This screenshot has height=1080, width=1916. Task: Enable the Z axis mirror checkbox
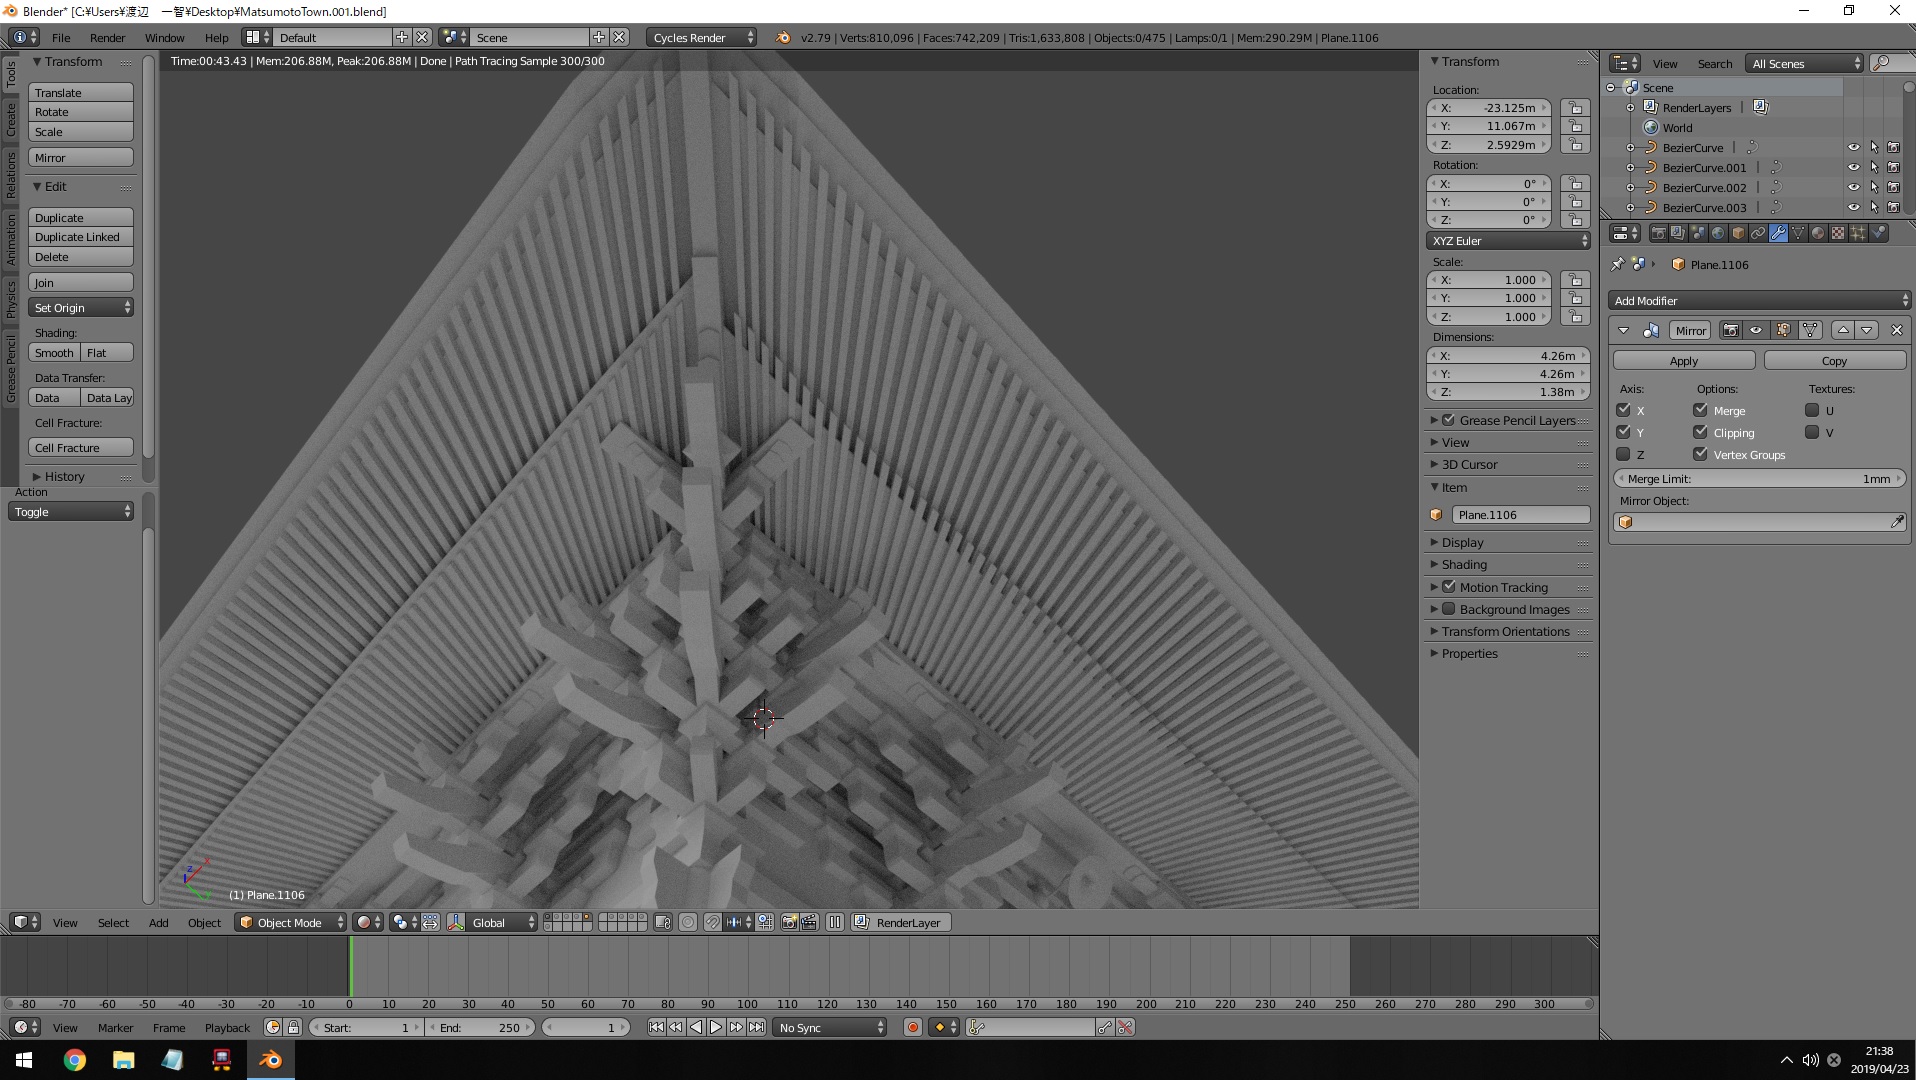click(1623, 454)
